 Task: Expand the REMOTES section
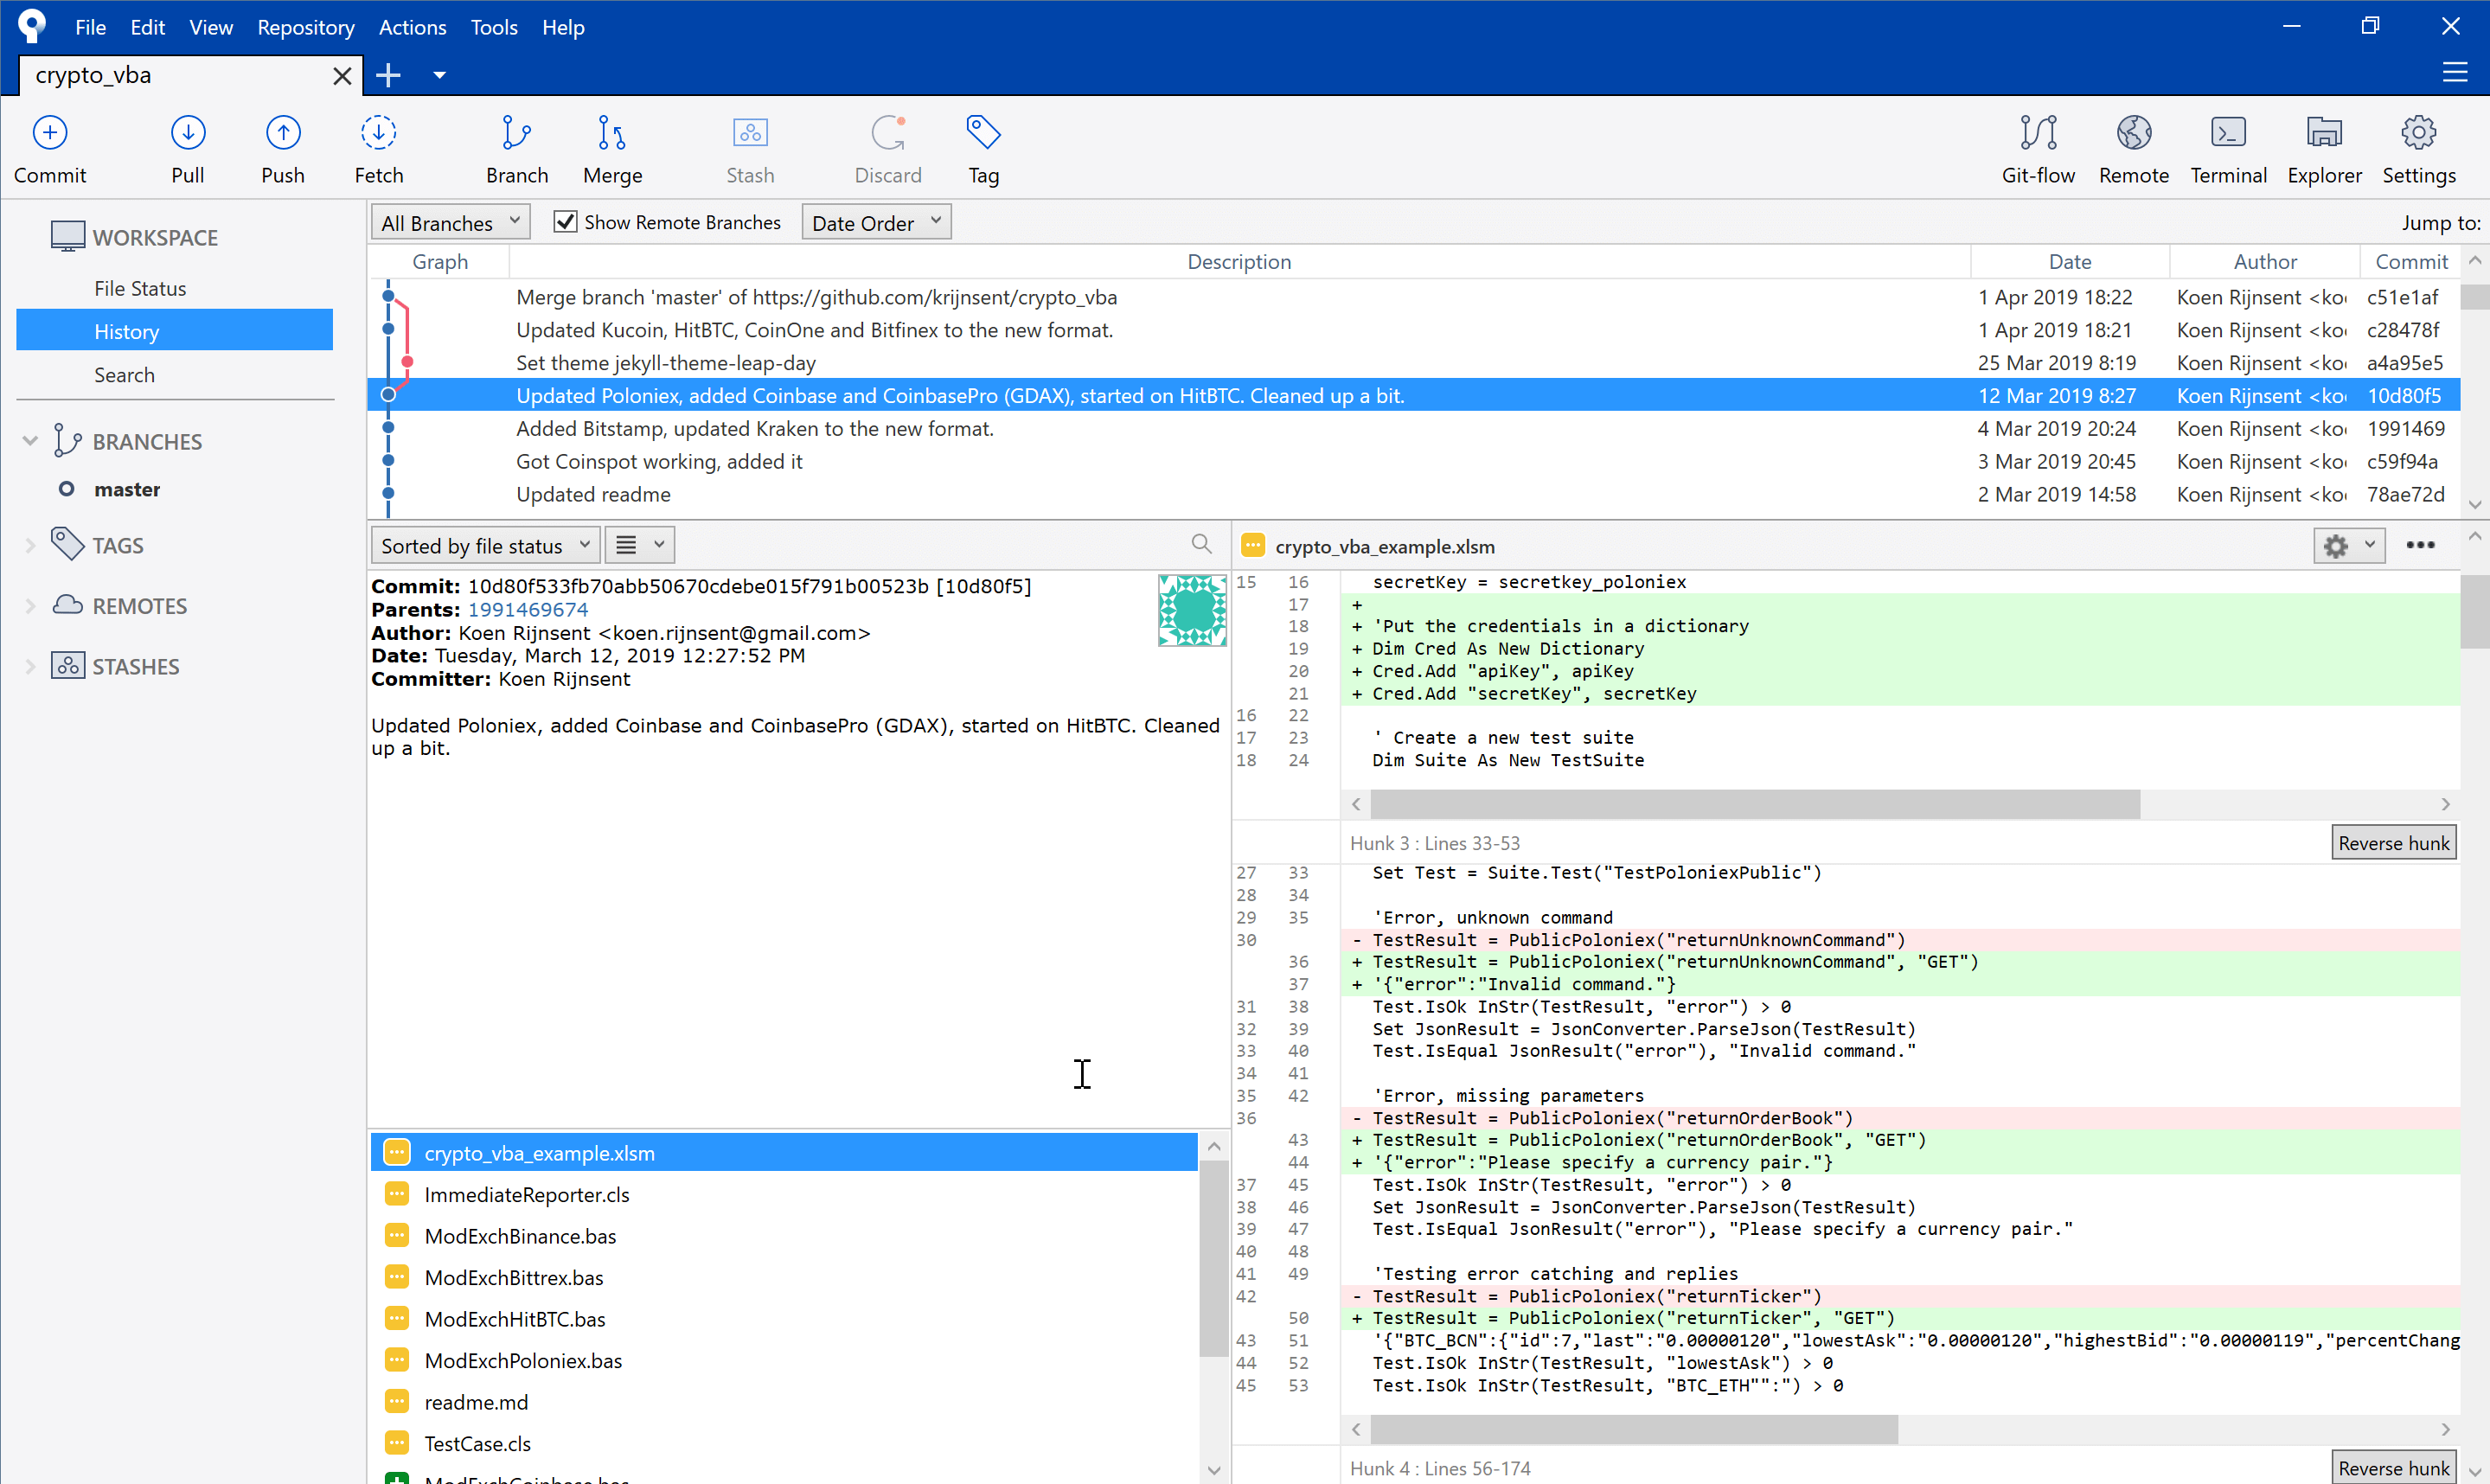coord(30,606)
